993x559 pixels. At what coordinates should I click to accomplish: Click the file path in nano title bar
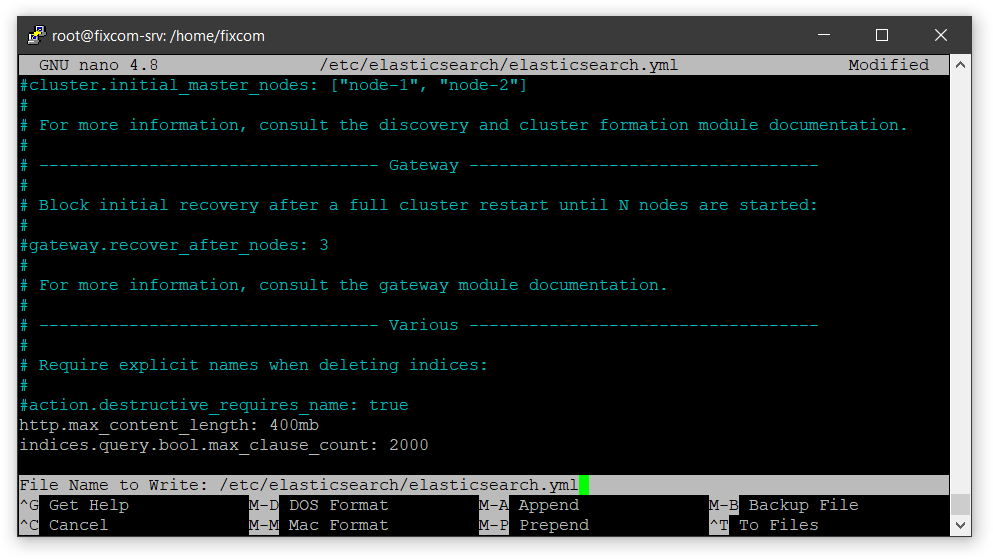[498, 65]
